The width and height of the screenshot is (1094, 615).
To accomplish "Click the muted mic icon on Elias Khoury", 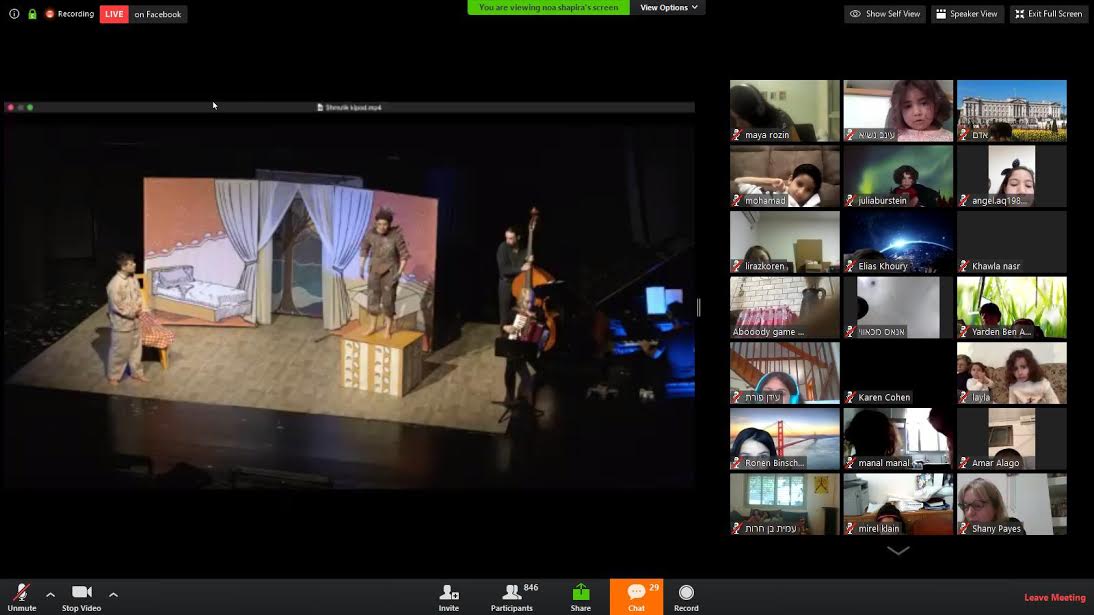I will point(850,266).
